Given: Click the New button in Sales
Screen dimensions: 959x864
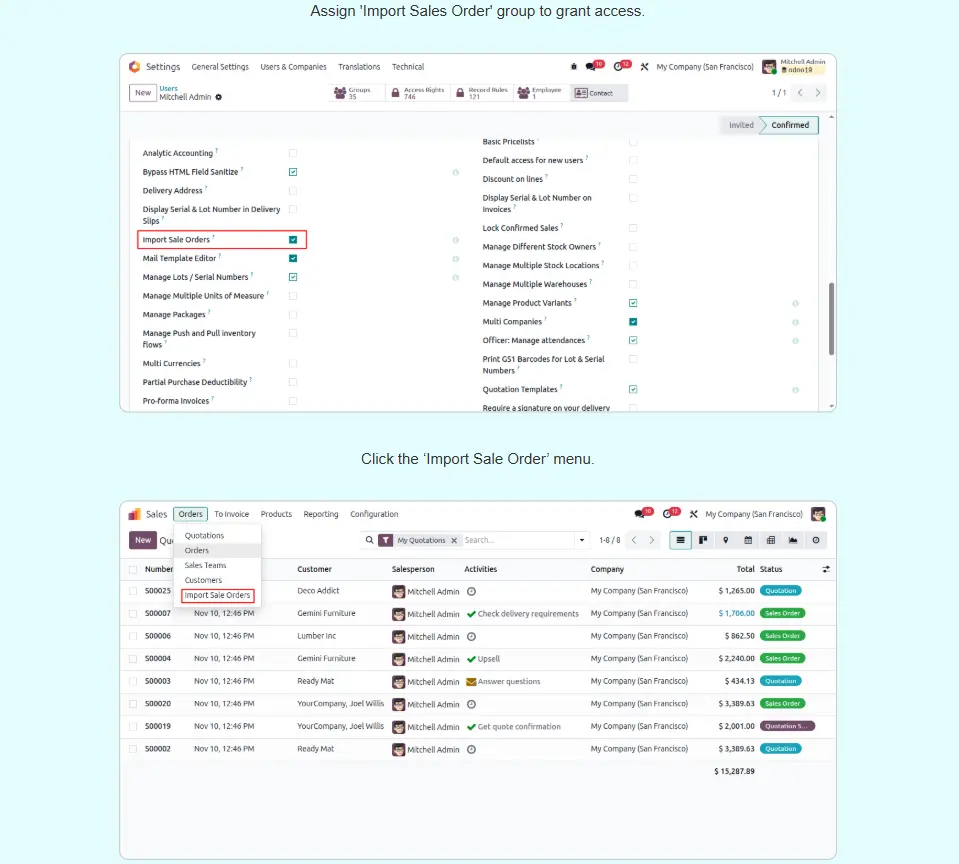Looking at the screenshot, I should coord(143,540).
